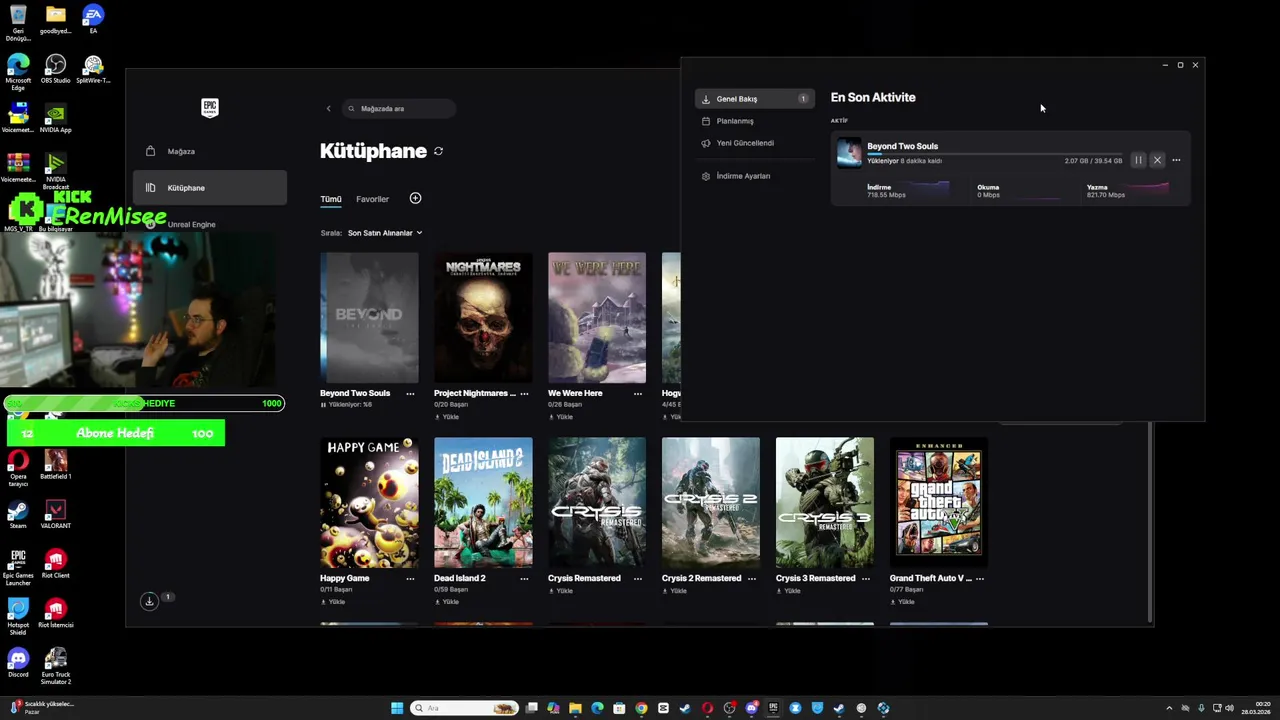
Task: Open We Were Here game cover
Action: (x=597, y=317)
